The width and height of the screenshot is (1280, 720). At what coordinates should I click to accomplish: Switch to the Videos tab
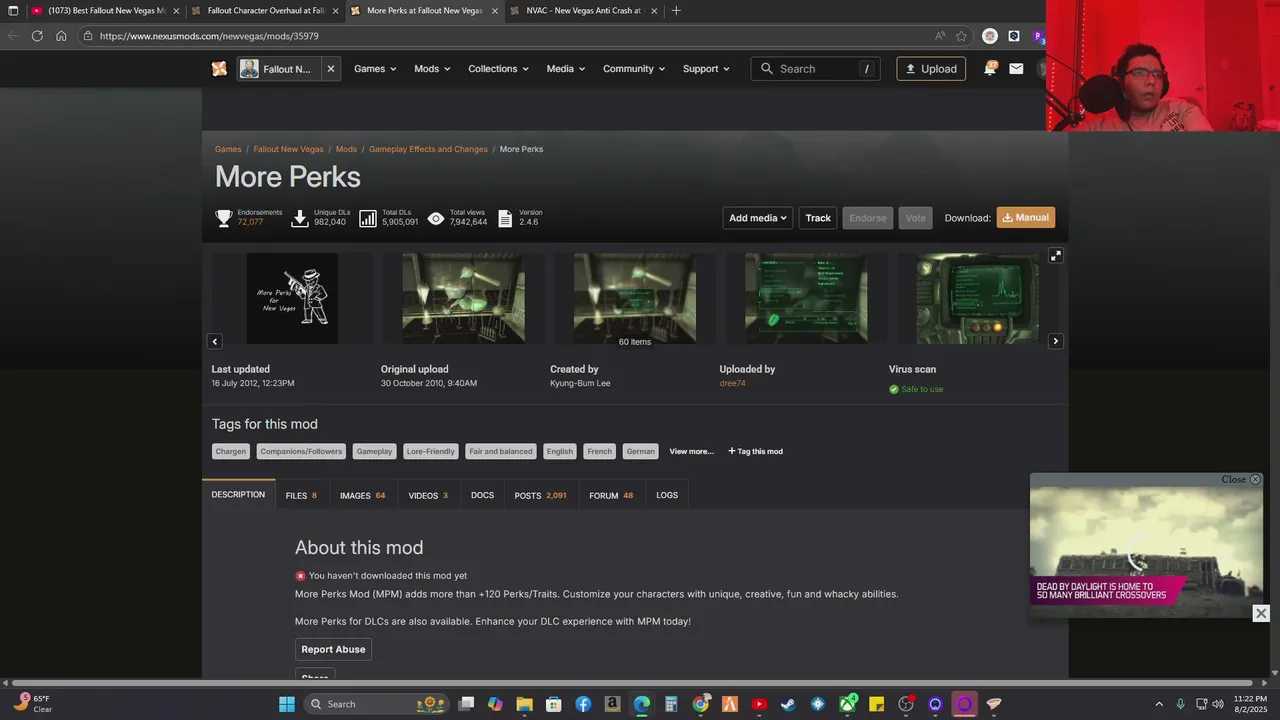(428, 495)
